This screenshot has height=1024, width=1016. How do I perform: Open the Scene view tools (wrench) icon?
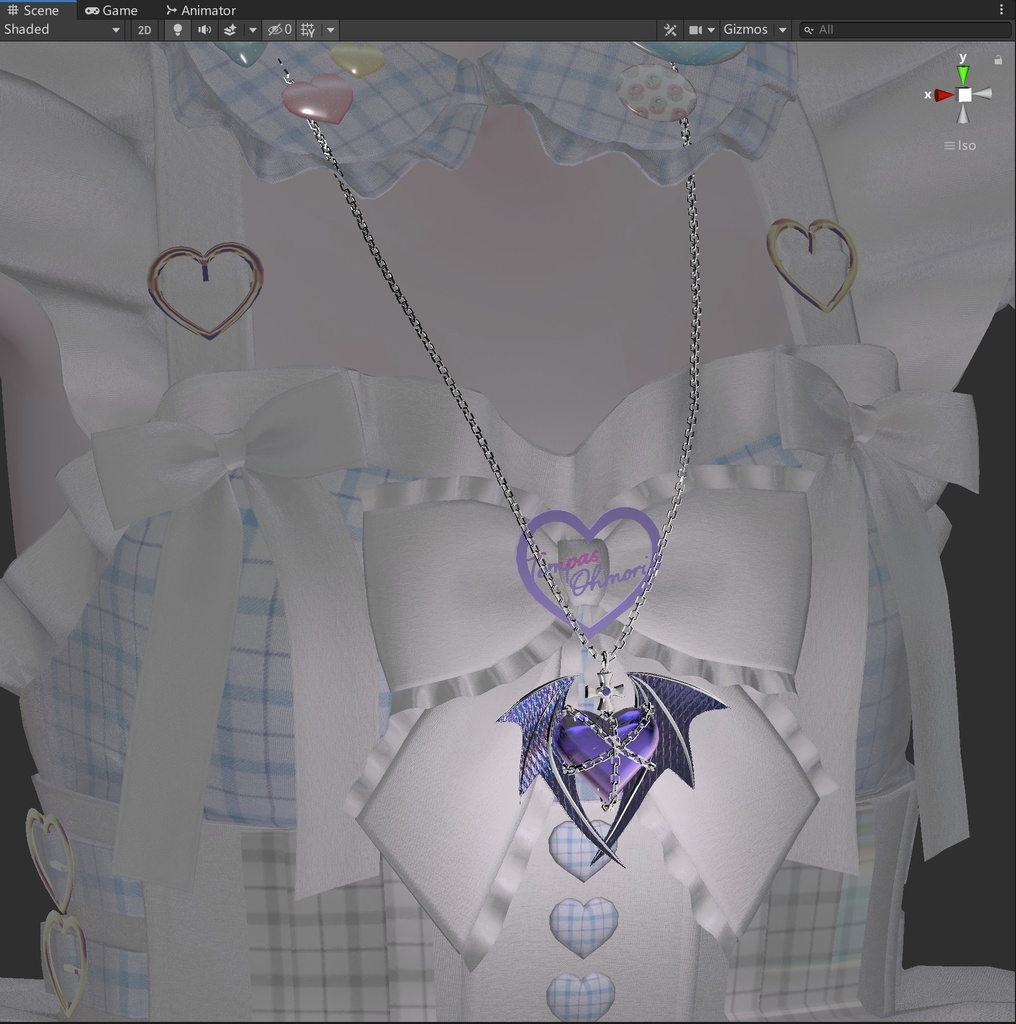click(x=670, y=30)
